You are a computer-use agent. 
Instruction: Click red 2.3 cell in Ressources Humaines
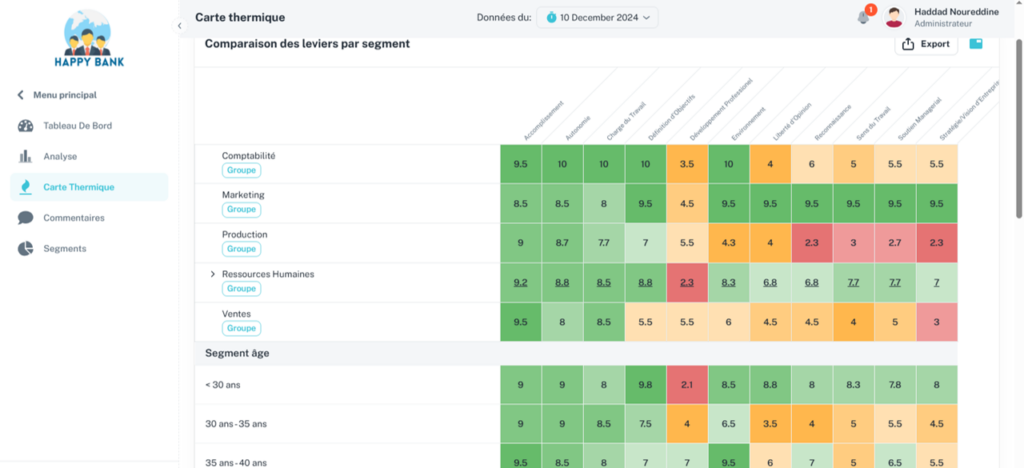tap(686, 283)
